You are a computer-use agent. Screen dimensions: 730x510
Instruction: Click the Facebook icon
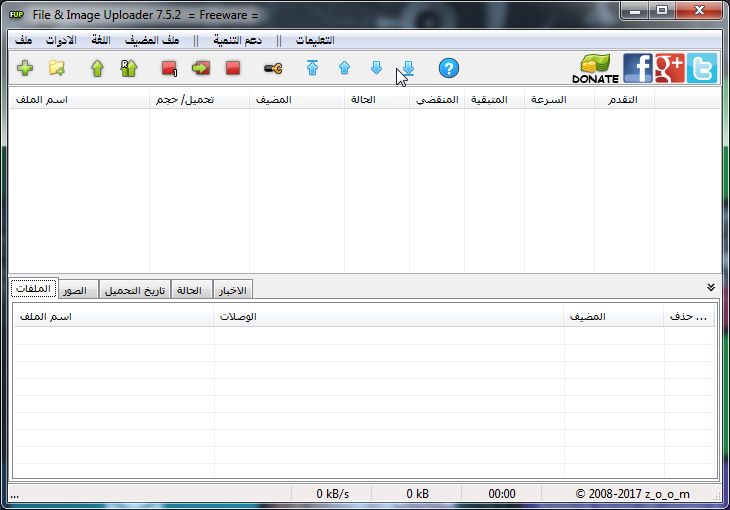pos(638,68)
